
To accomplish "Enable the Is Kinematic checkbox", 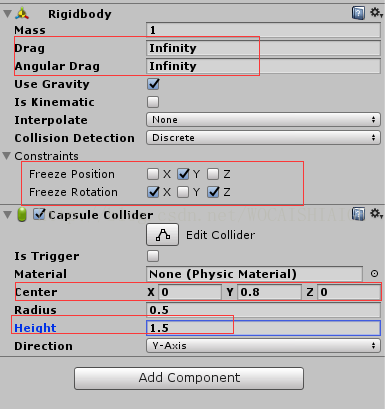I will pos(153,102).
